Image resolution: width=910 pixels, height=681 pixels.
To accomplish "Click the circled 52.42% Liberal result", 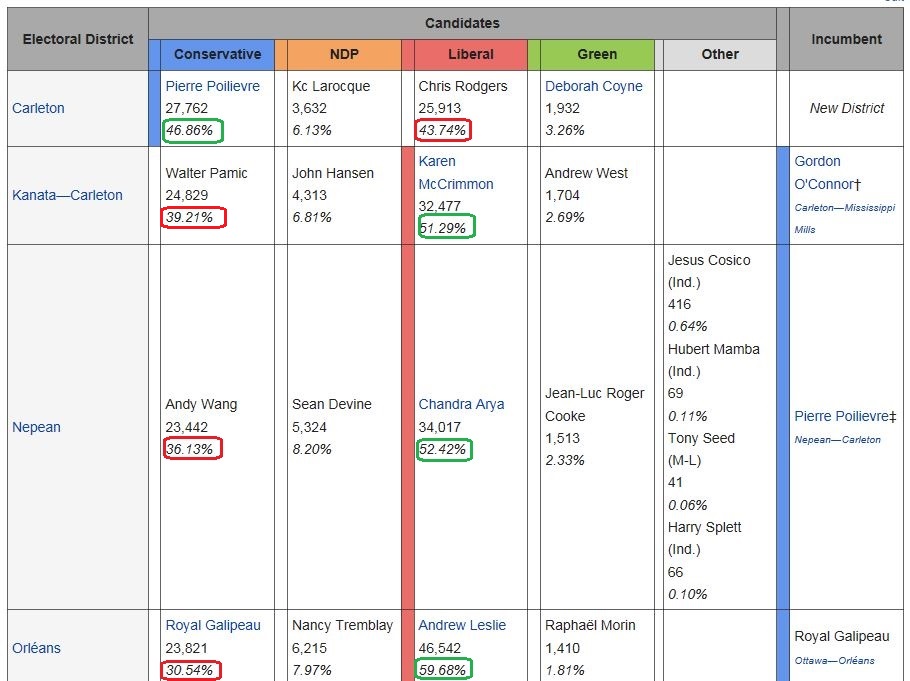I will (x=445, y=449).
